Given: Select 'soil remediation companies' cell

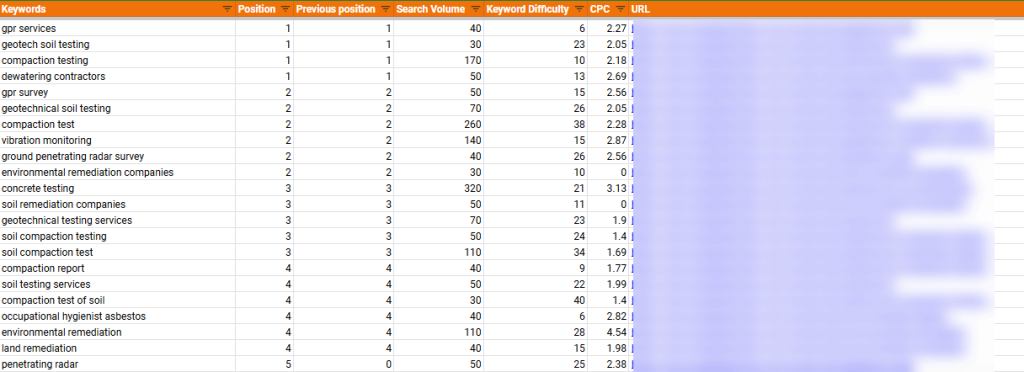Looking at the screenshot, I should pos(118,204).
